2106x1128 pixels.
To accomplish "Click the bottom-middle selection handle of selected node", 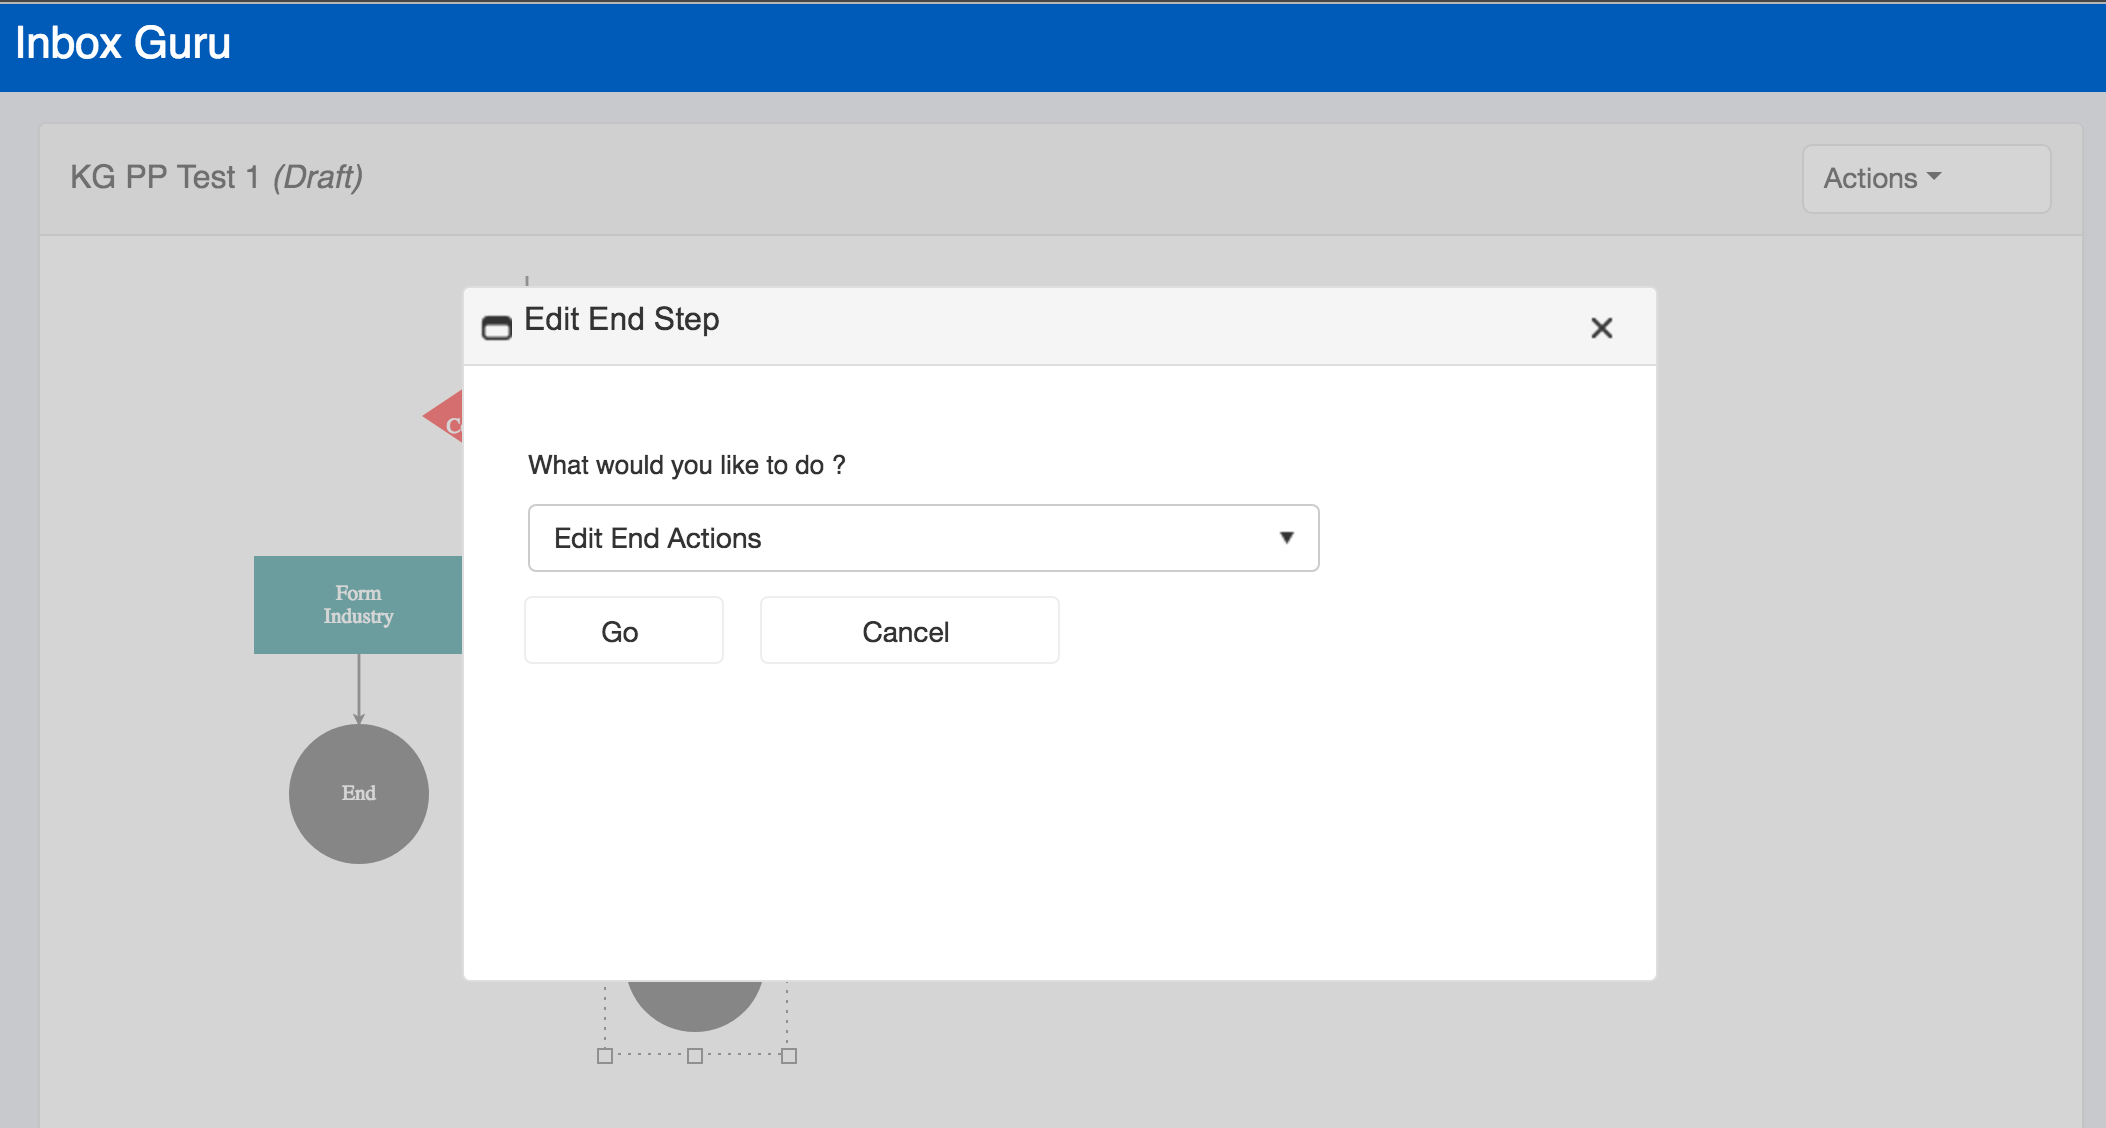I will [695, 1056].
